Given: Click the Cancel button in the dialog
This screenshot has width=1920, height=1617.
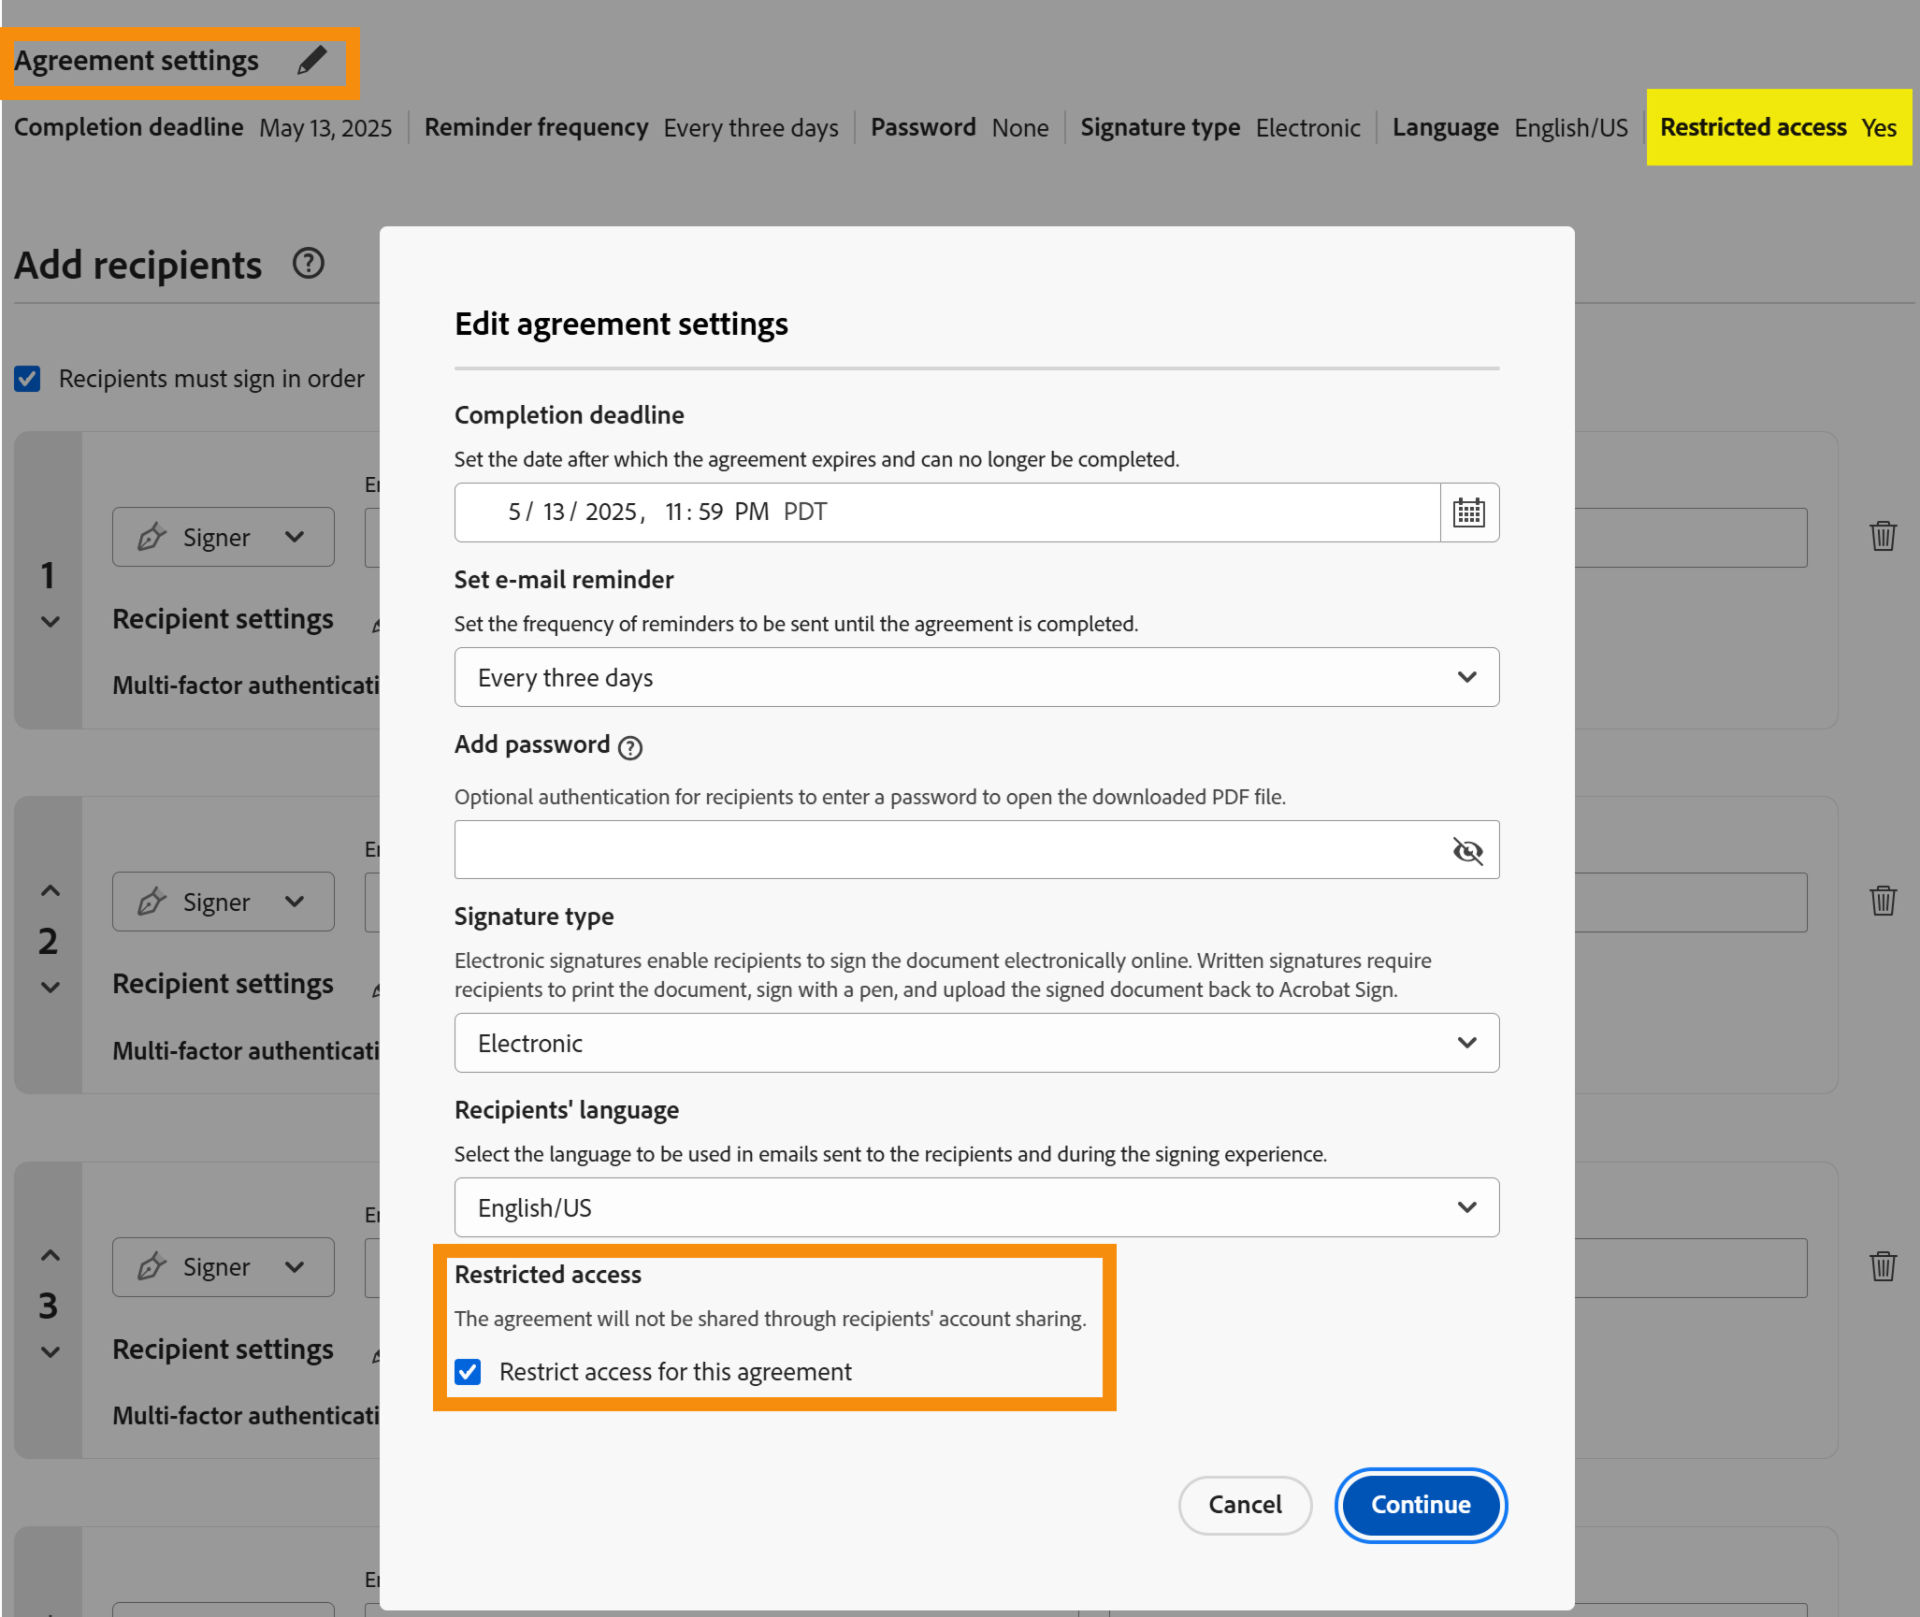Looking at the screenshot, I should [x=1244, y=1505].
